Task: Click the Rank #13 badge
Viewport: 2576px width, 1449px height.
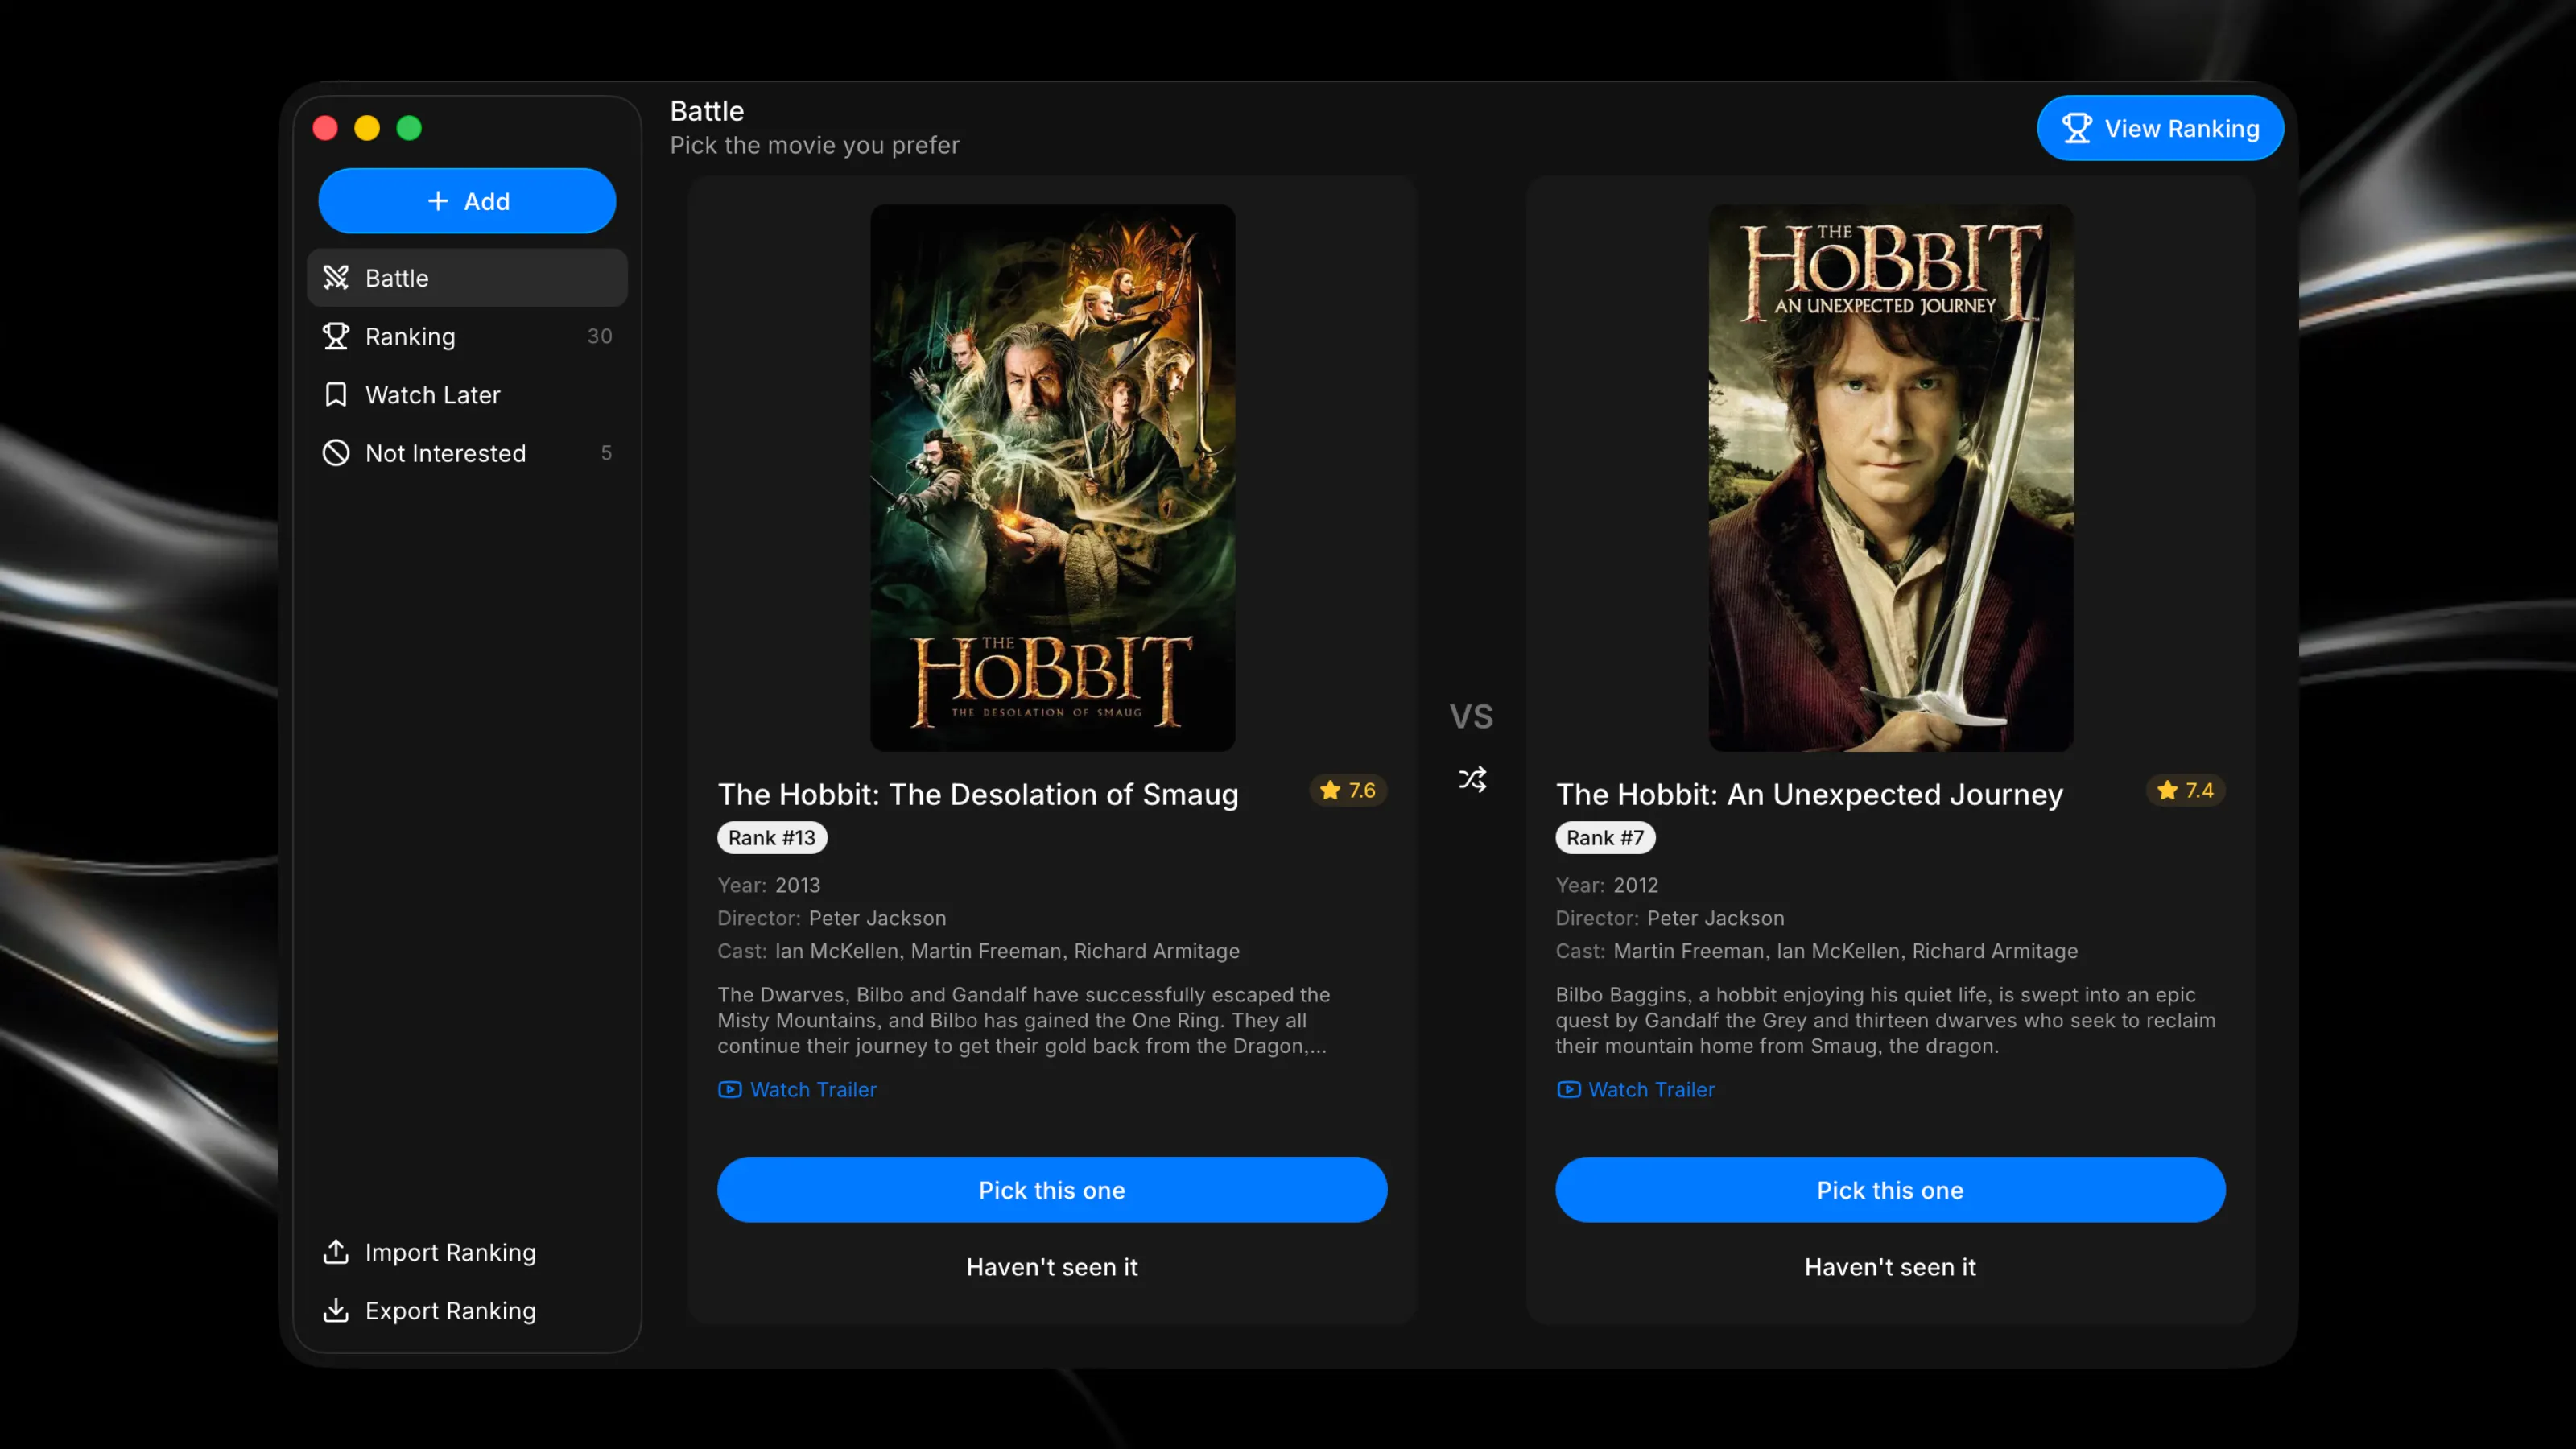Action: coord(772,838)
